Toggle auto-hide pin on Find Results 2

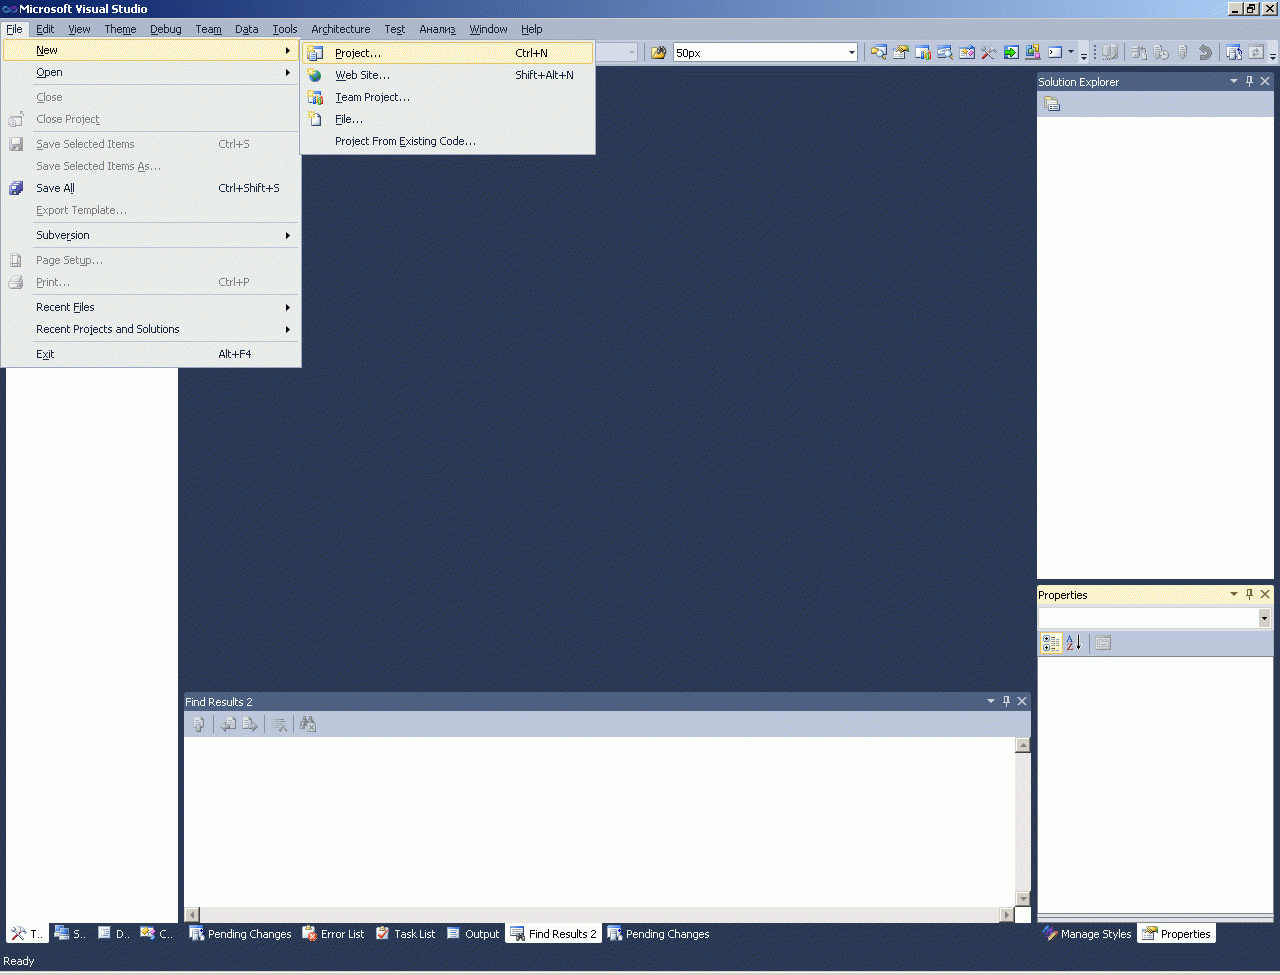click(x=1007, y=701)
